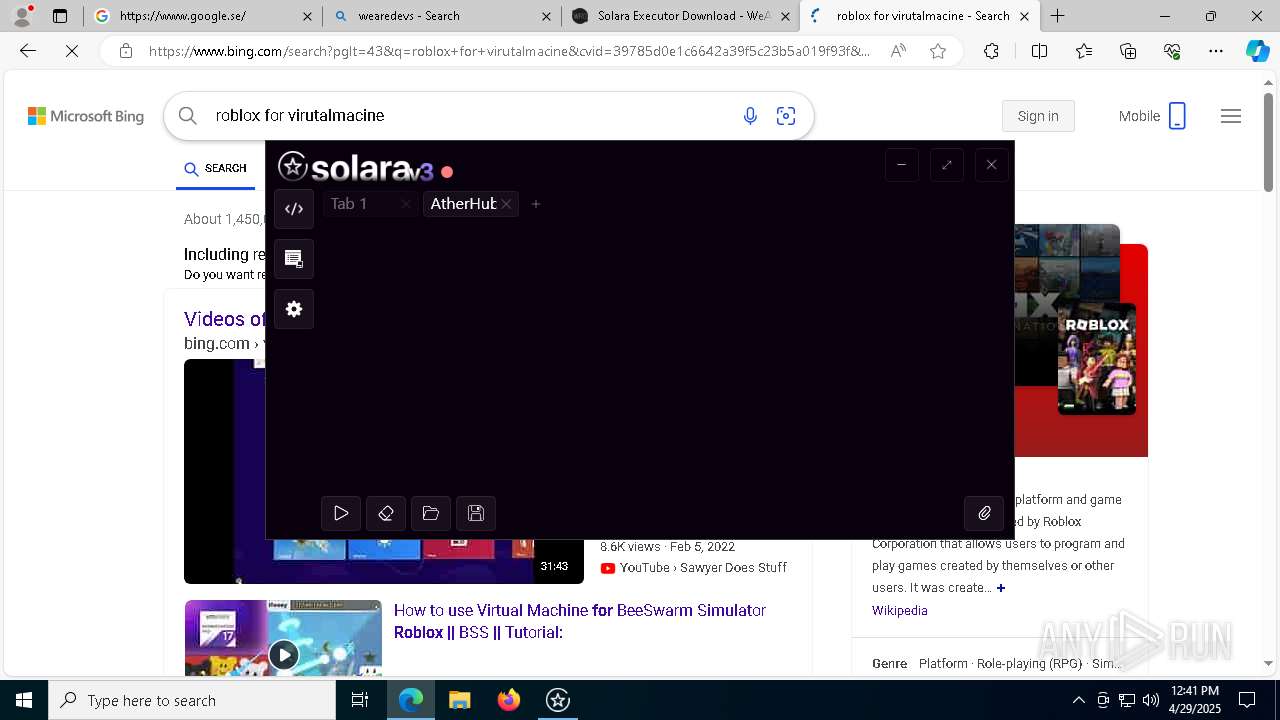Screen dimensions: 1280x720
Task: Open the Wikipedia link for Roblox
Action: coord(899,611)
